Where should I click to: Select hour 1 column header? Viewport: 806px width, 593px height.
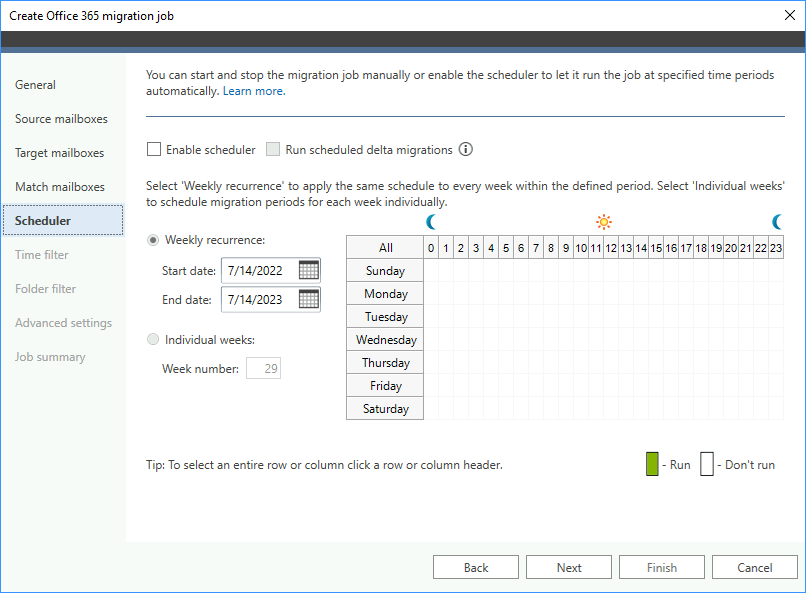(446, 248)
